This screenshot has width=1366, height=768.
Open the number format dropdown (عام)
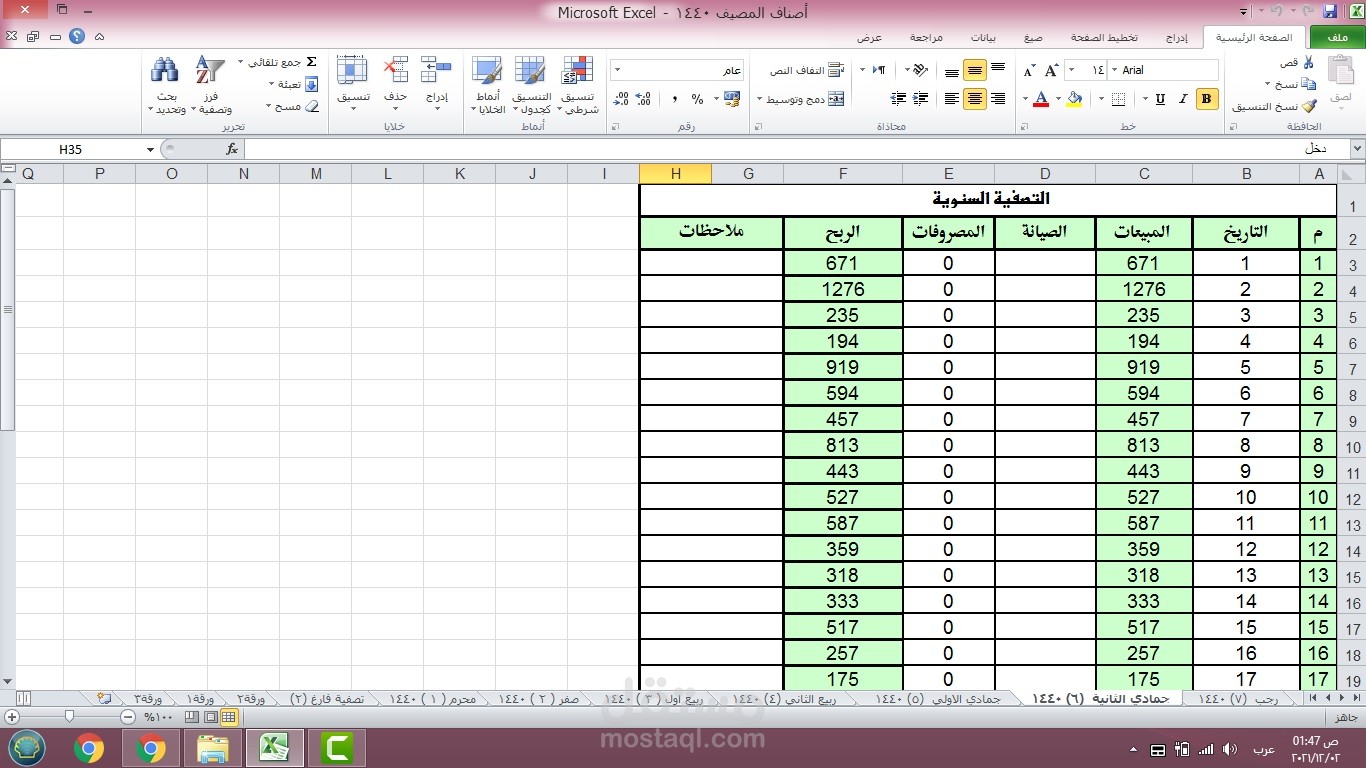616,70
